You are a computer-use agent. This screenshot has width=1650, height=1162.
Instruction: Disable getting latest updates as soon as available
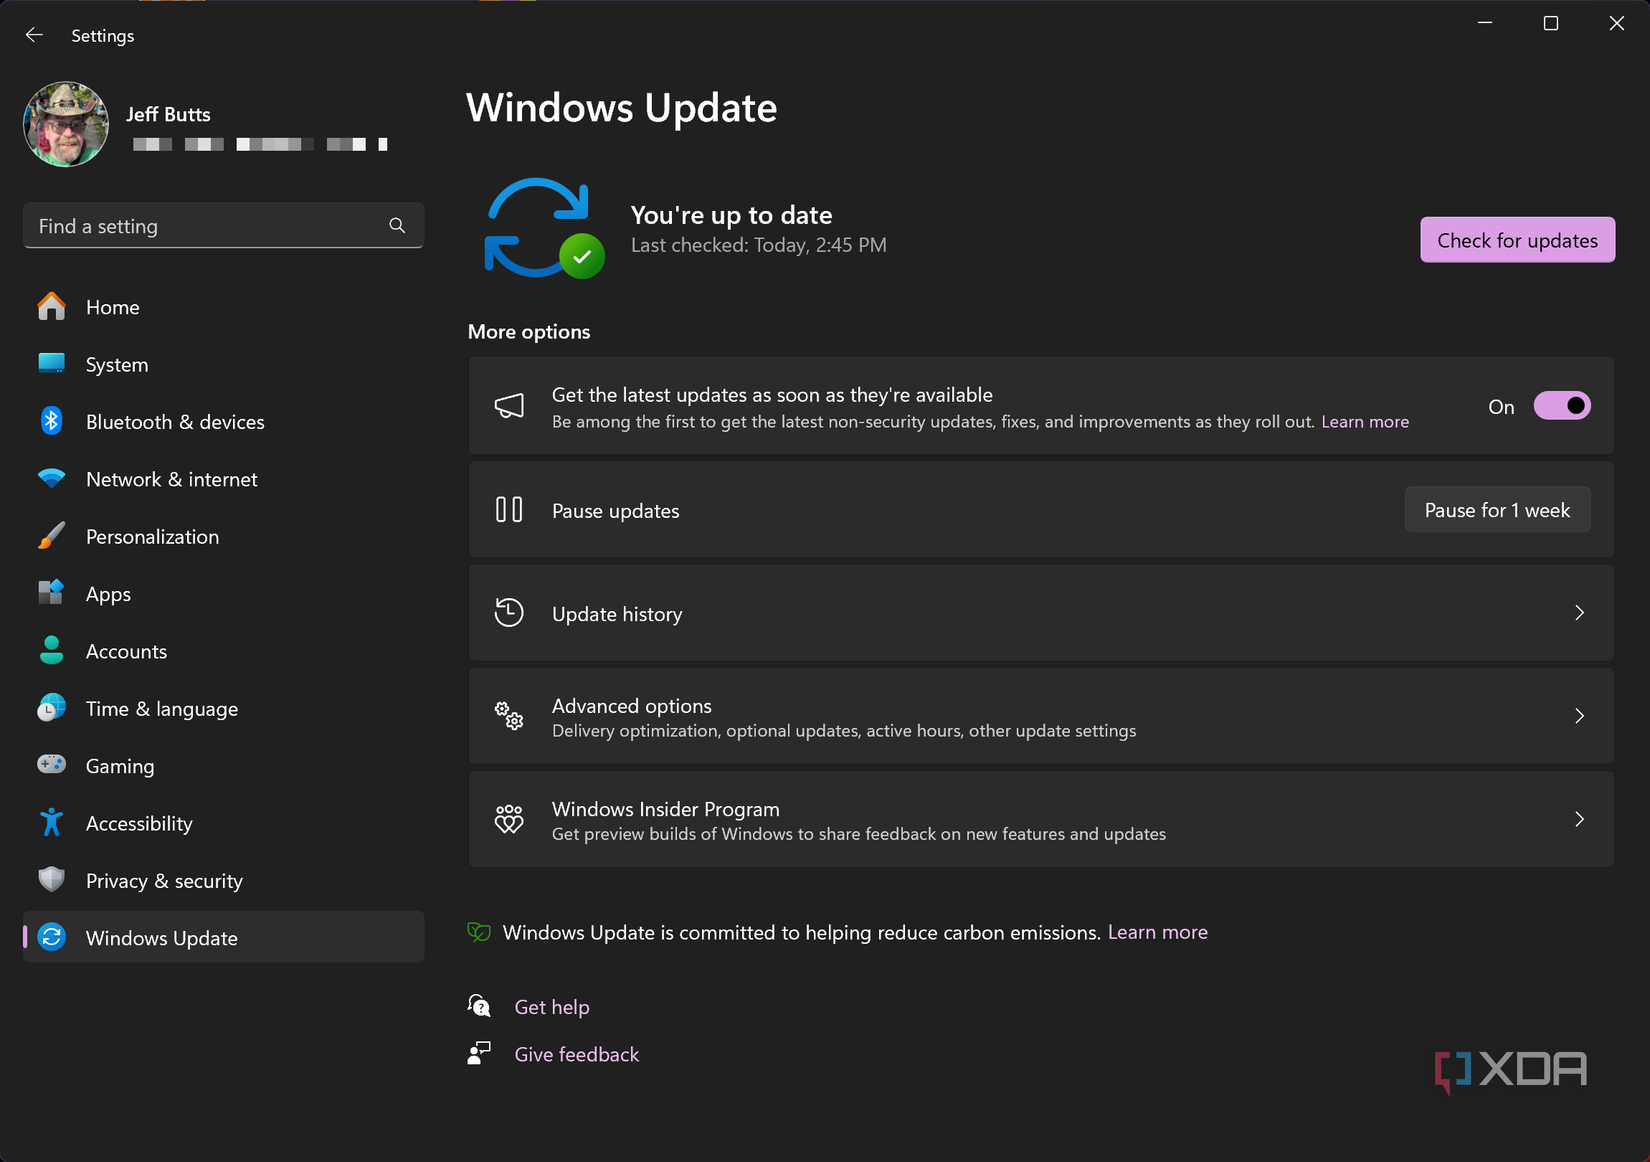1562,405
